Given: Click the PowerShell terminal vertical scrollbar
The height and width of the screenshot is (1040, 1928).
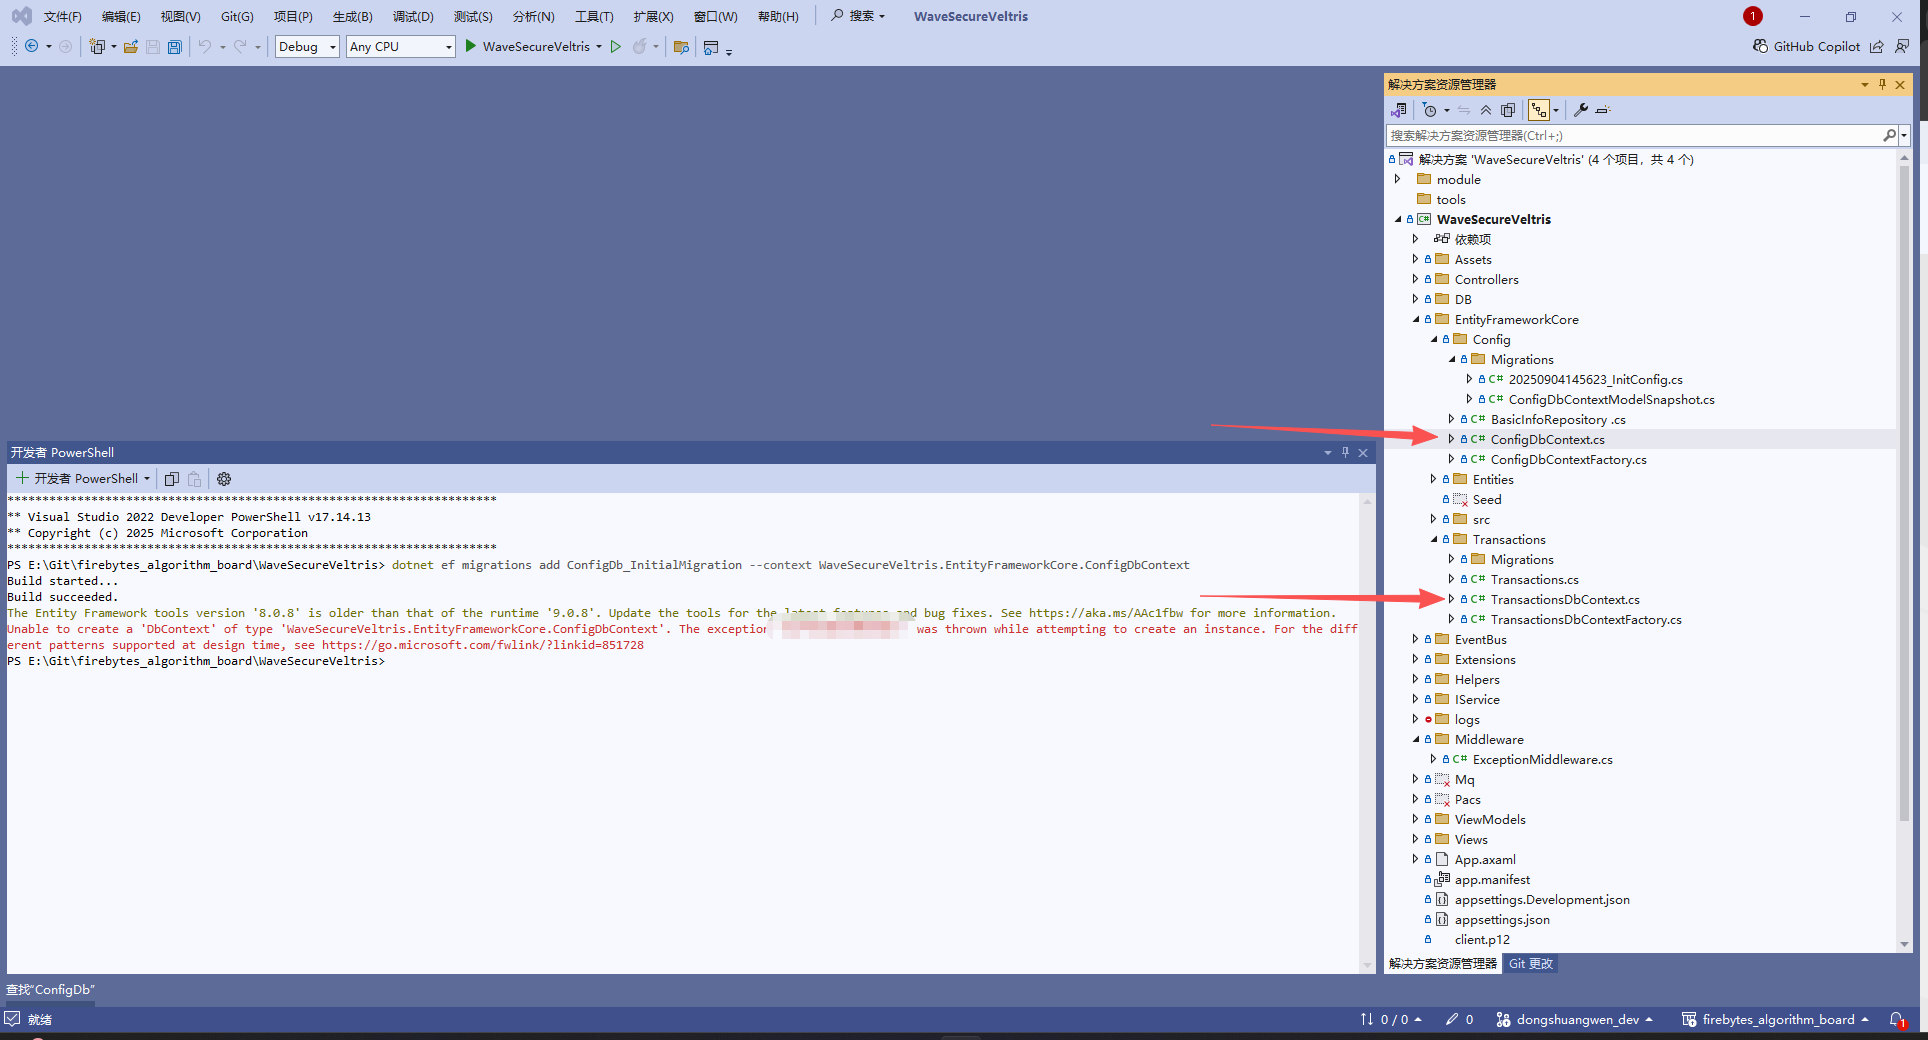Looking at the screenshot, I should click(1367, 733).
